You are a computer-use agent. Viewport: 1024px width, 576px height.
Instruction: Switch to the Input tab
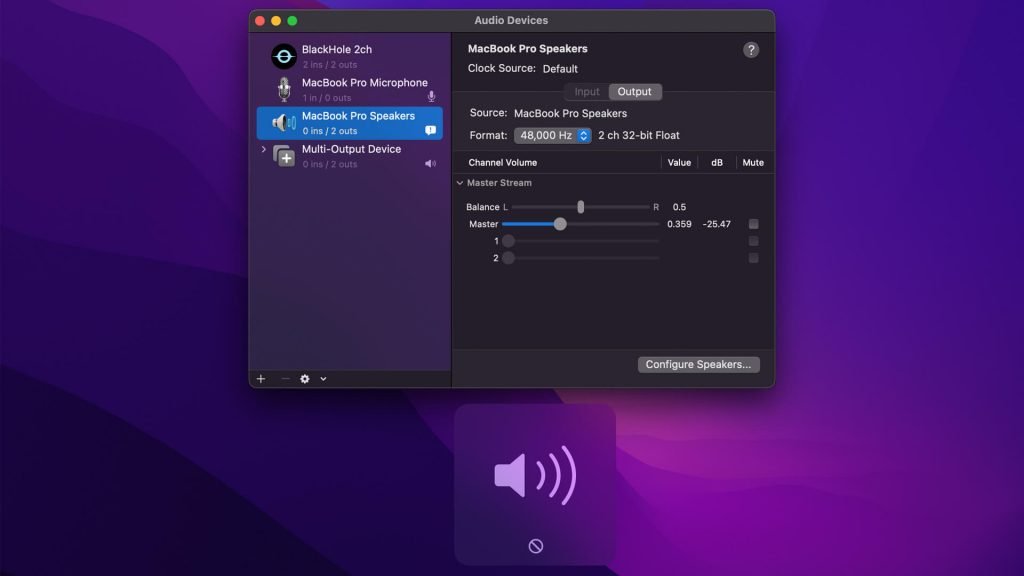pos(587,91)
